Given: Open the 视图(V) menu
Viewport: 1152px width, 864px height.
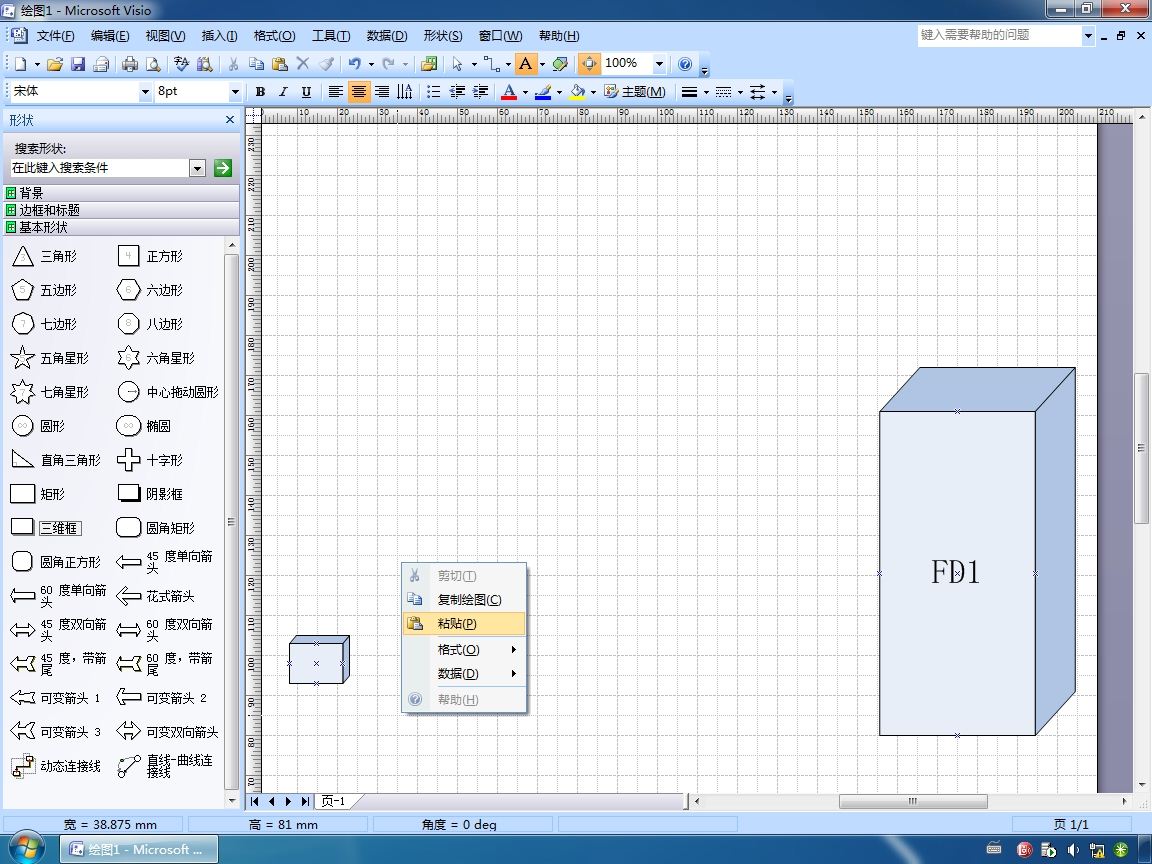Looking at the screenshot, I should (x=165, y=35).
